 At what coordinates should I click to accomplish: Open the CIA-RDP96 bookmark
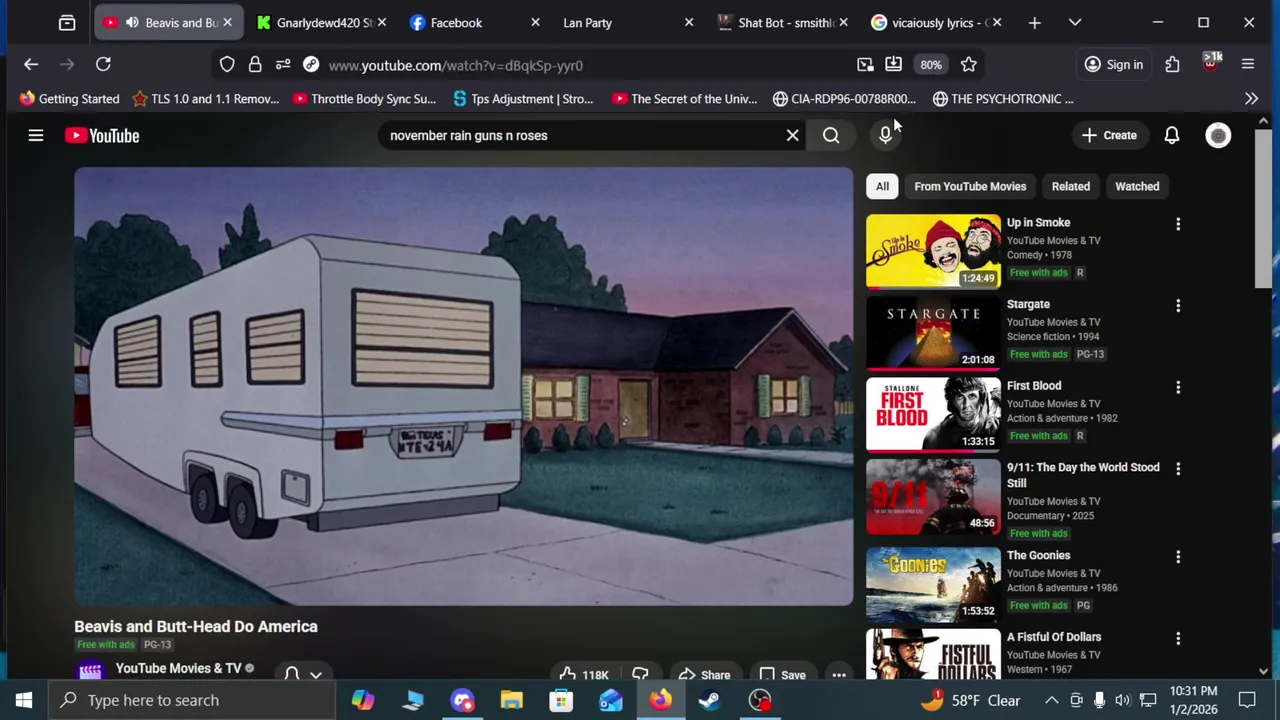click(x=844, y=99)
